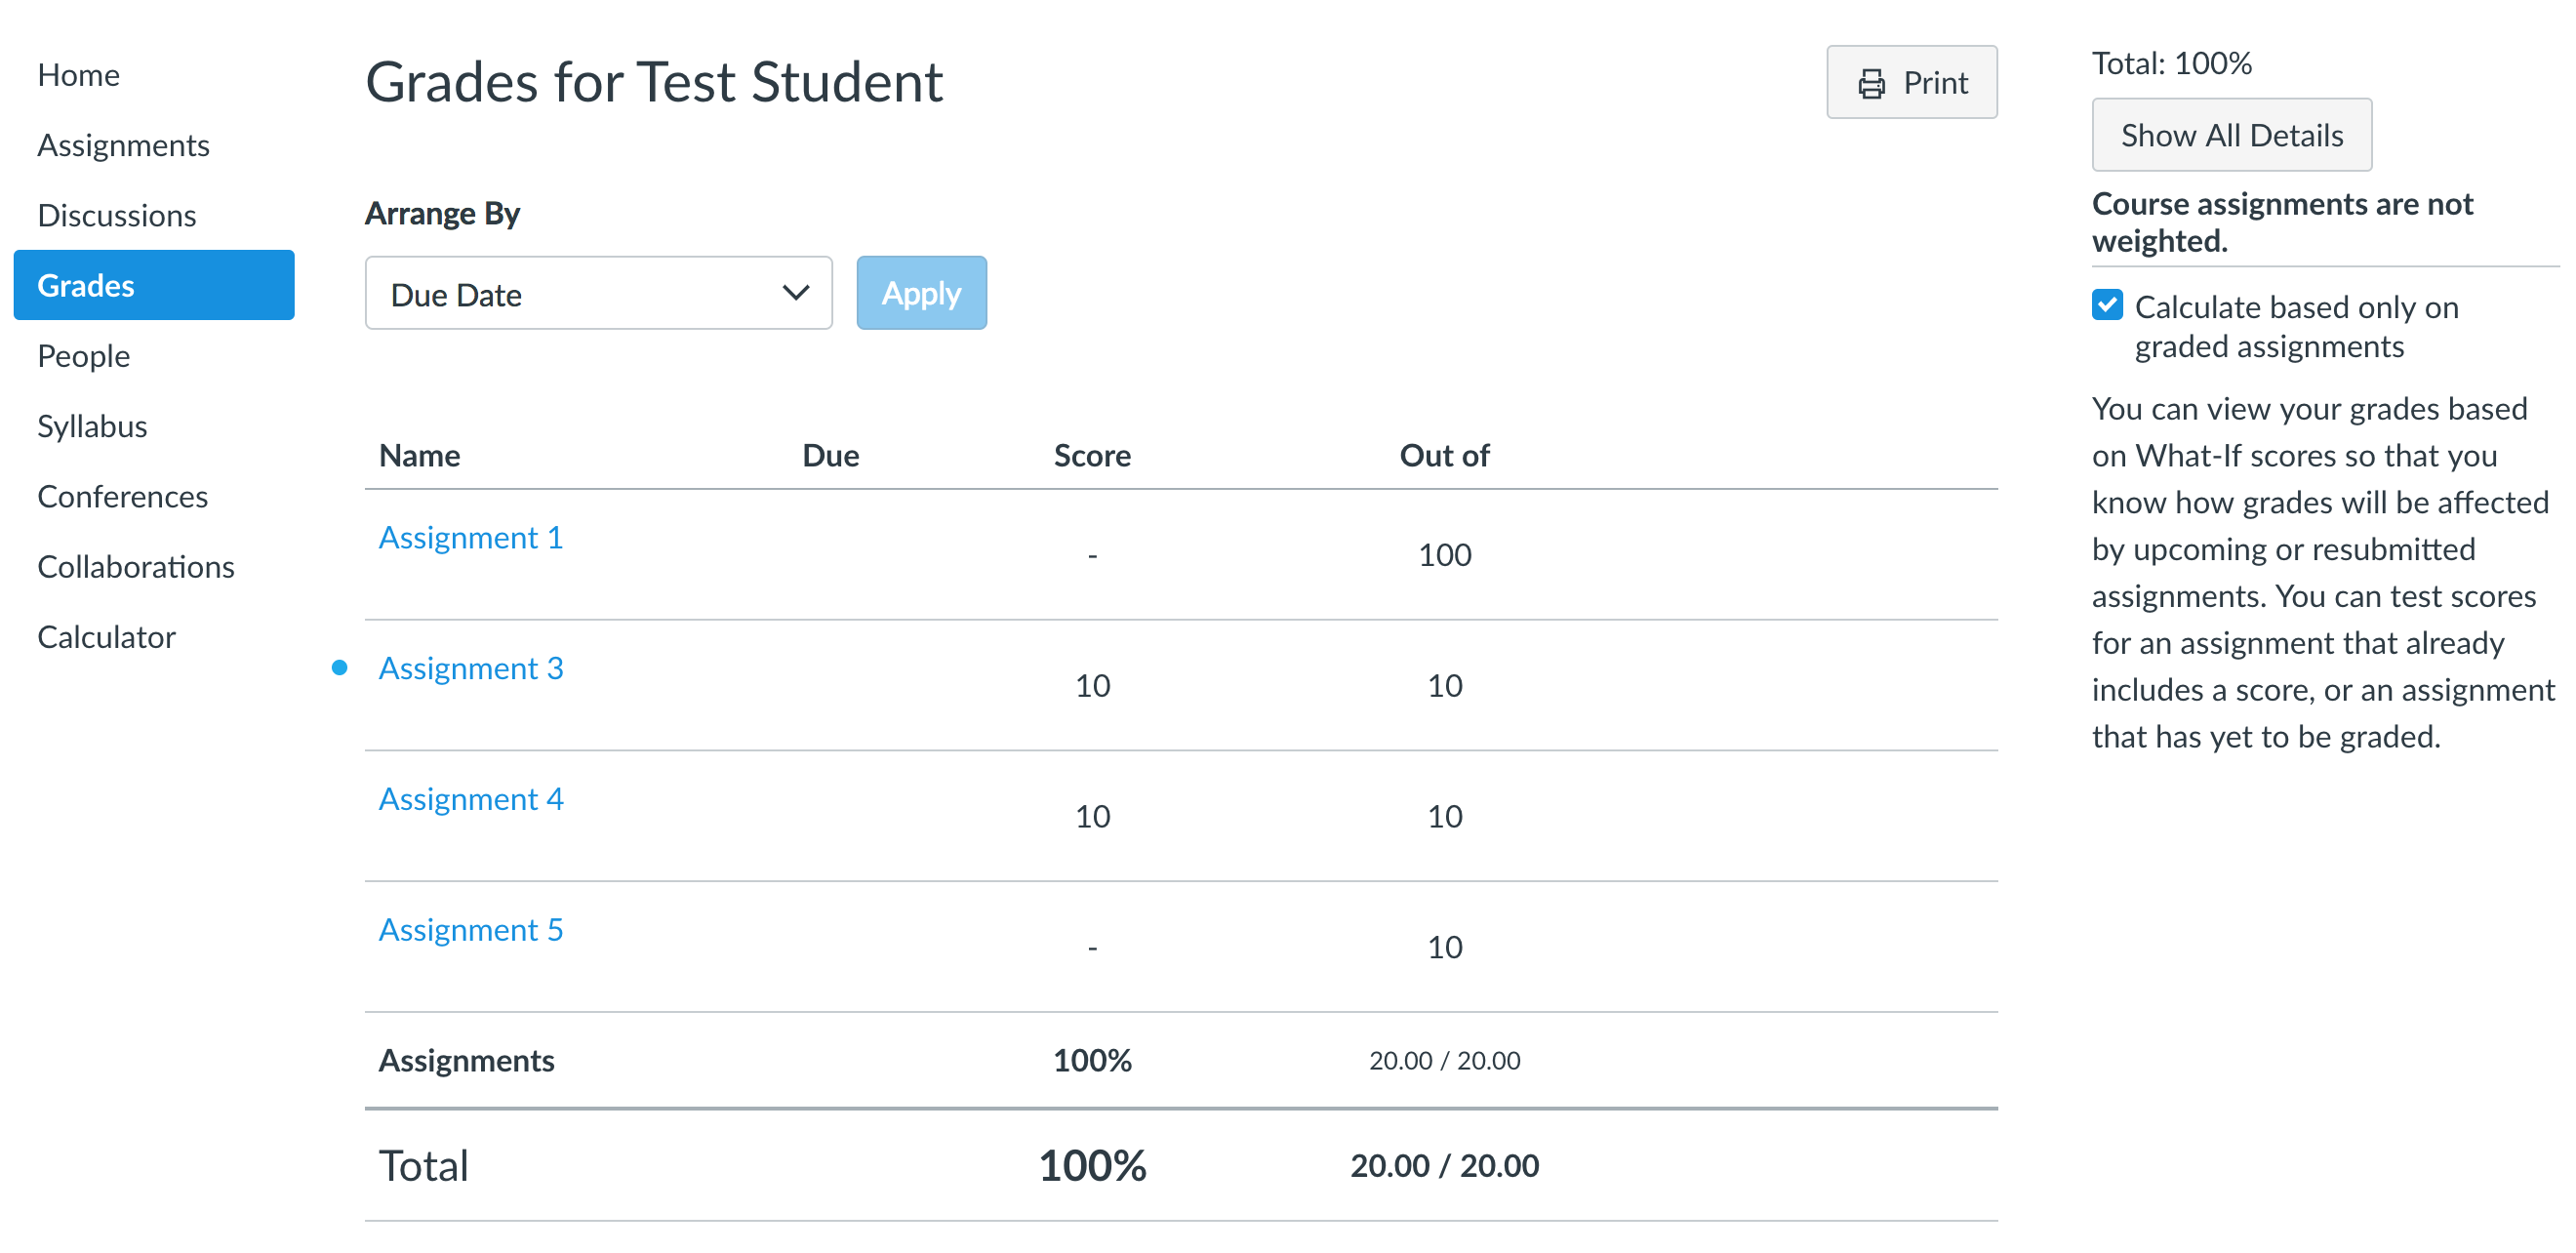Go to Assignments in the course menu
This screenshot has height=1253, width=2576.
(123, 145)
